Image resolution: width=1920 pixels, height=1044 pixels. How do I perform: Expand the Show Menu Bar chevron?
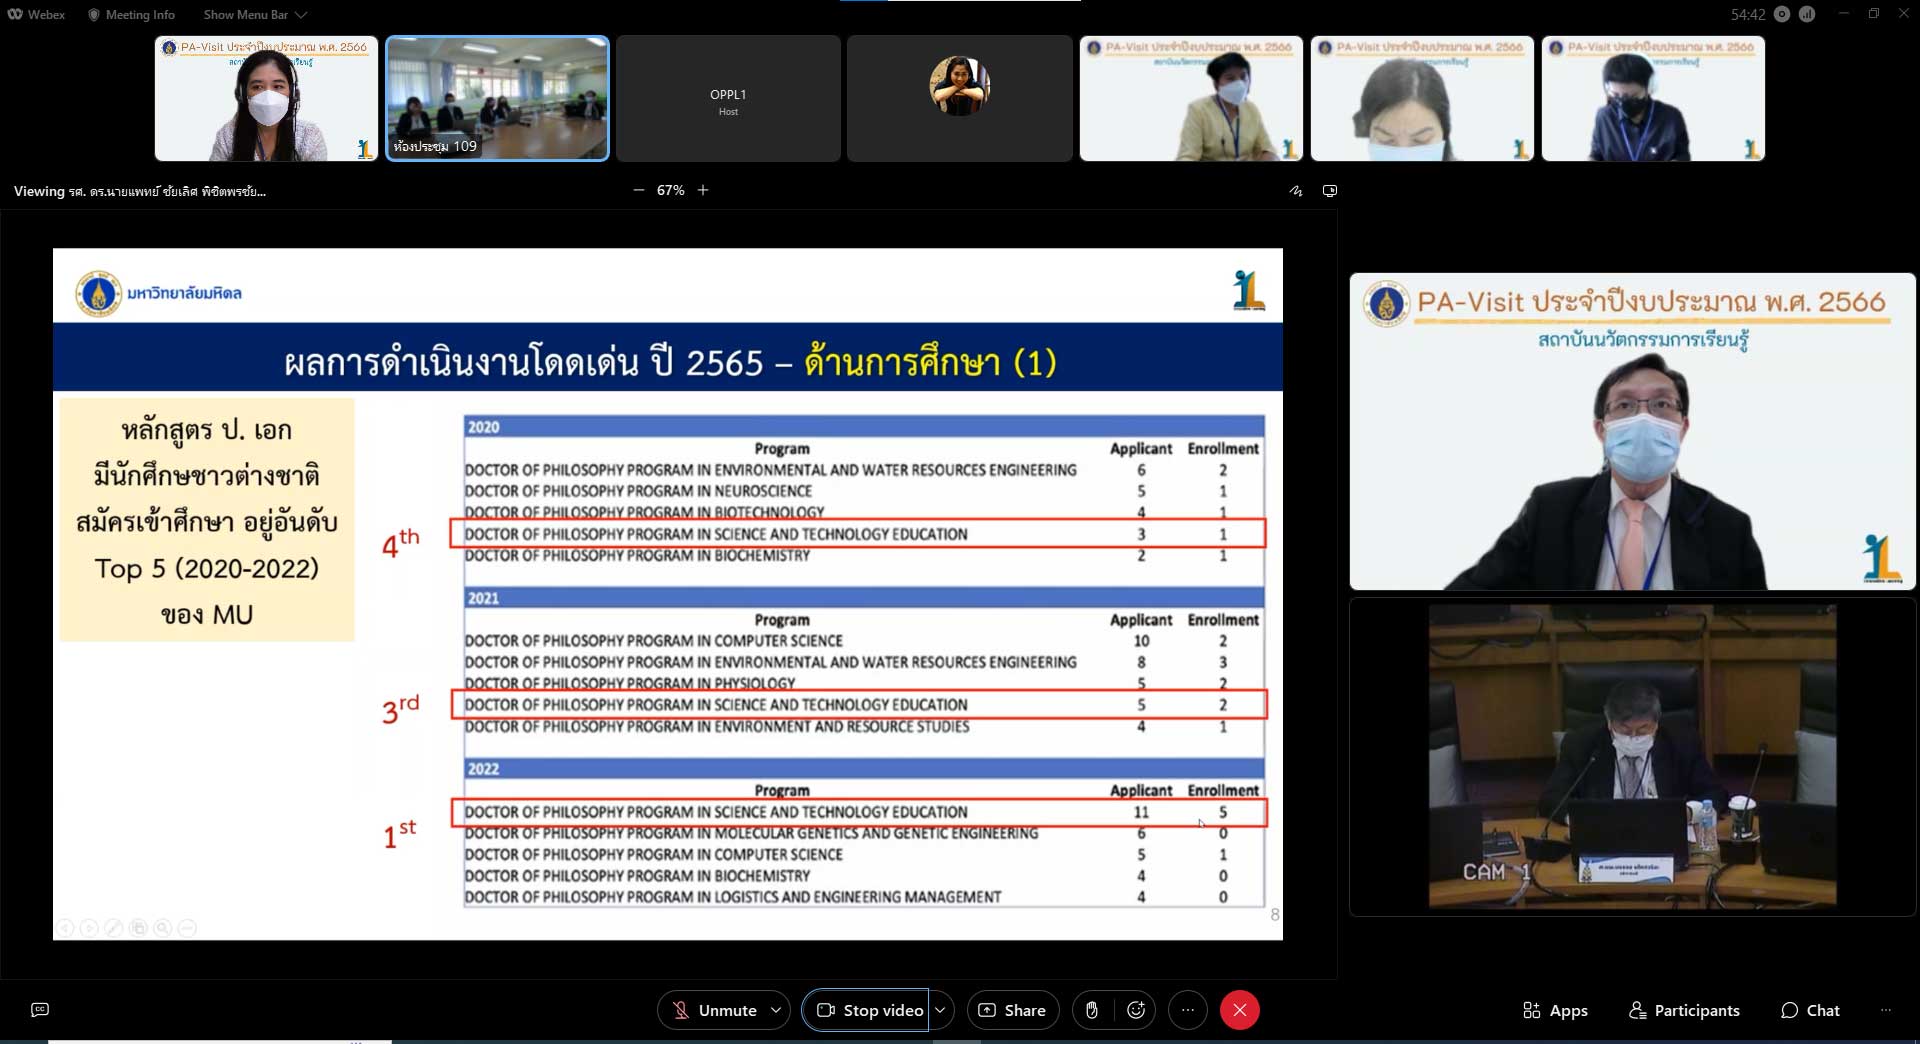click(x=301, y=15)
